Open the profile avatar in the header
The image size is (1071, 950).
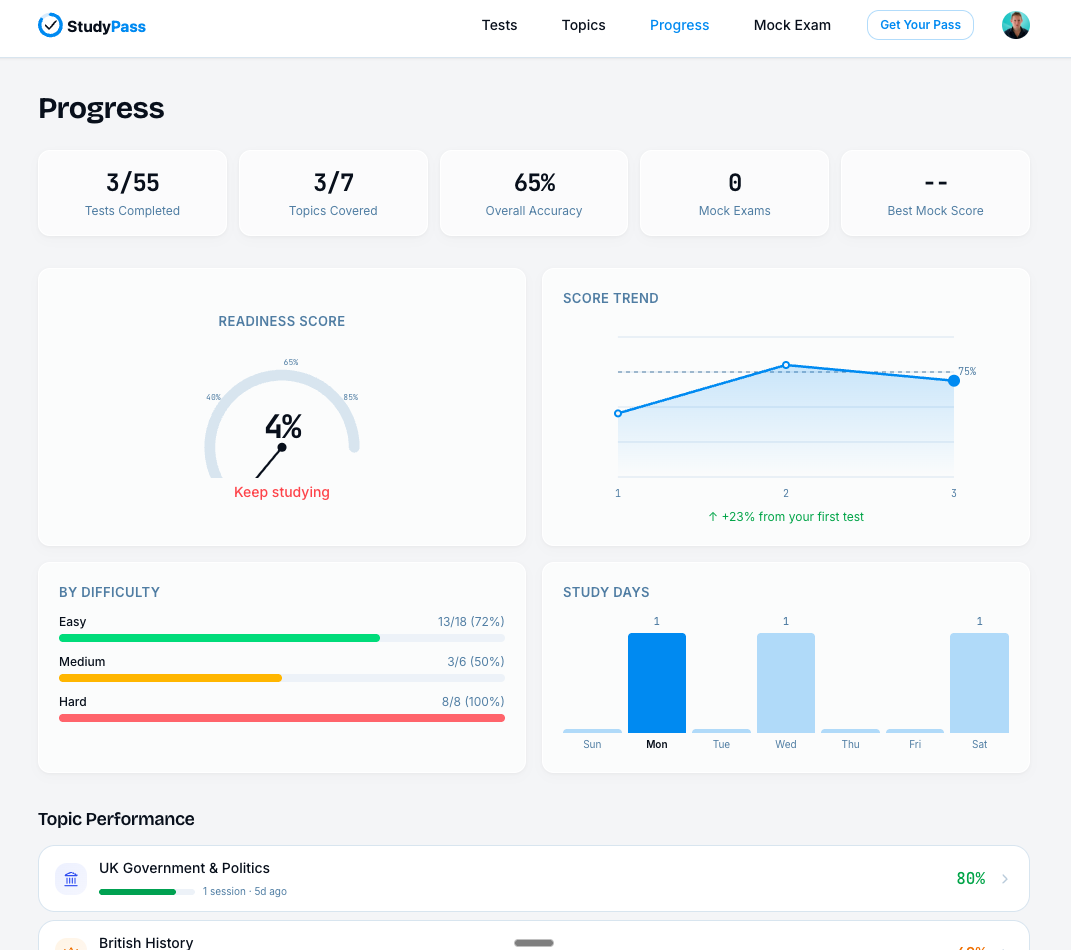click(1016, 24)
